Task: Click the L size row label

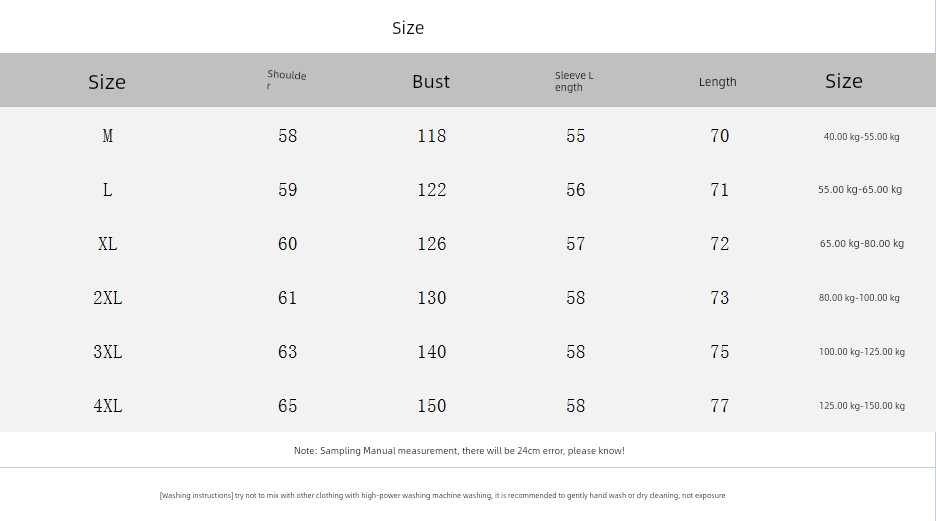Action: 107,190
